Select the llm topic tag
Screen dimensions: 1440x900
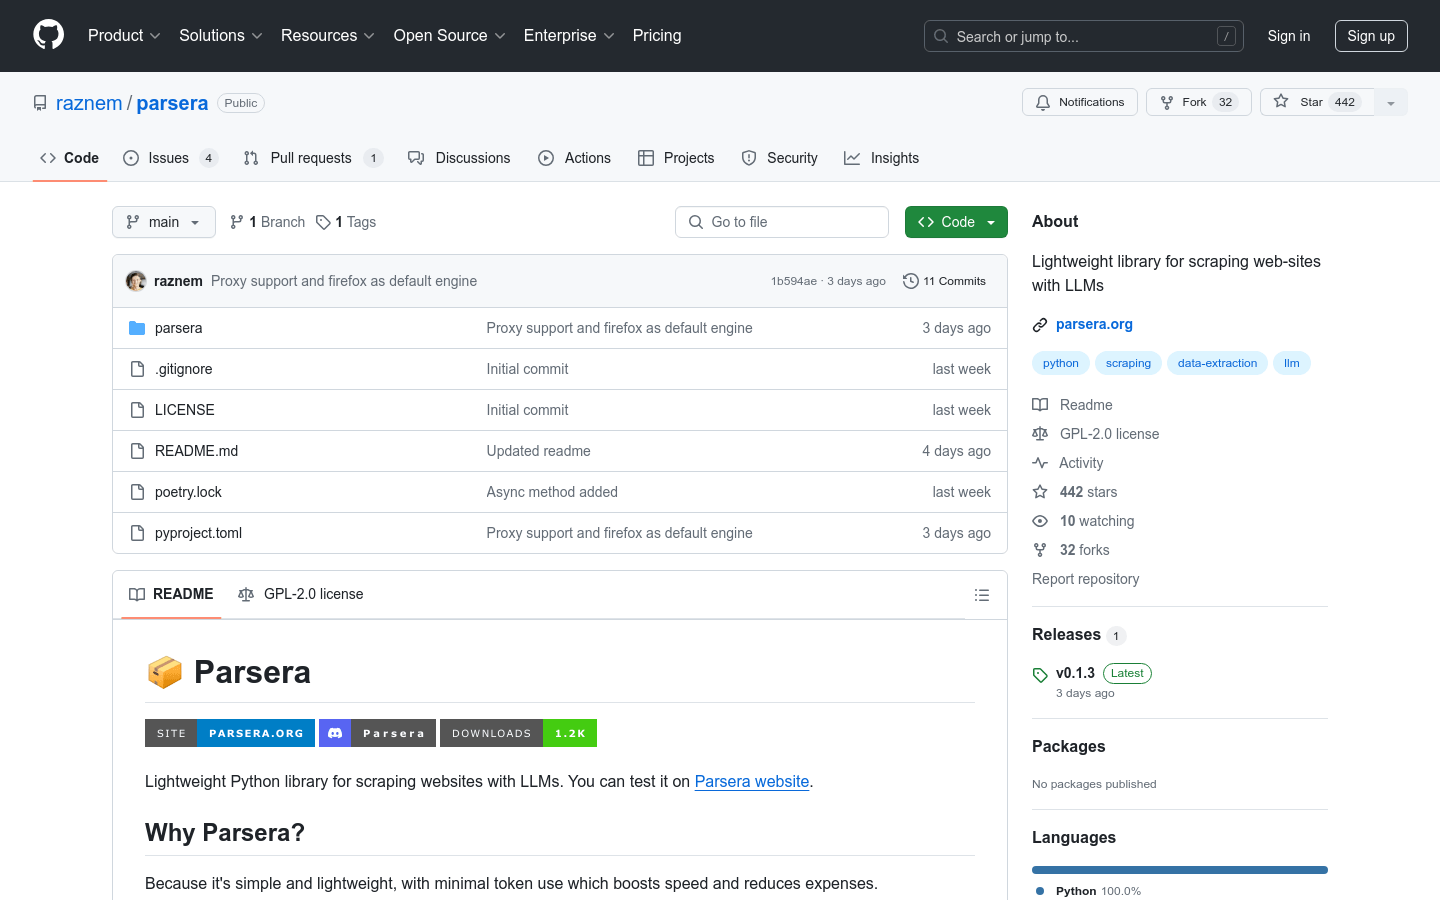pyautogui.click(x=1292, y=363)
